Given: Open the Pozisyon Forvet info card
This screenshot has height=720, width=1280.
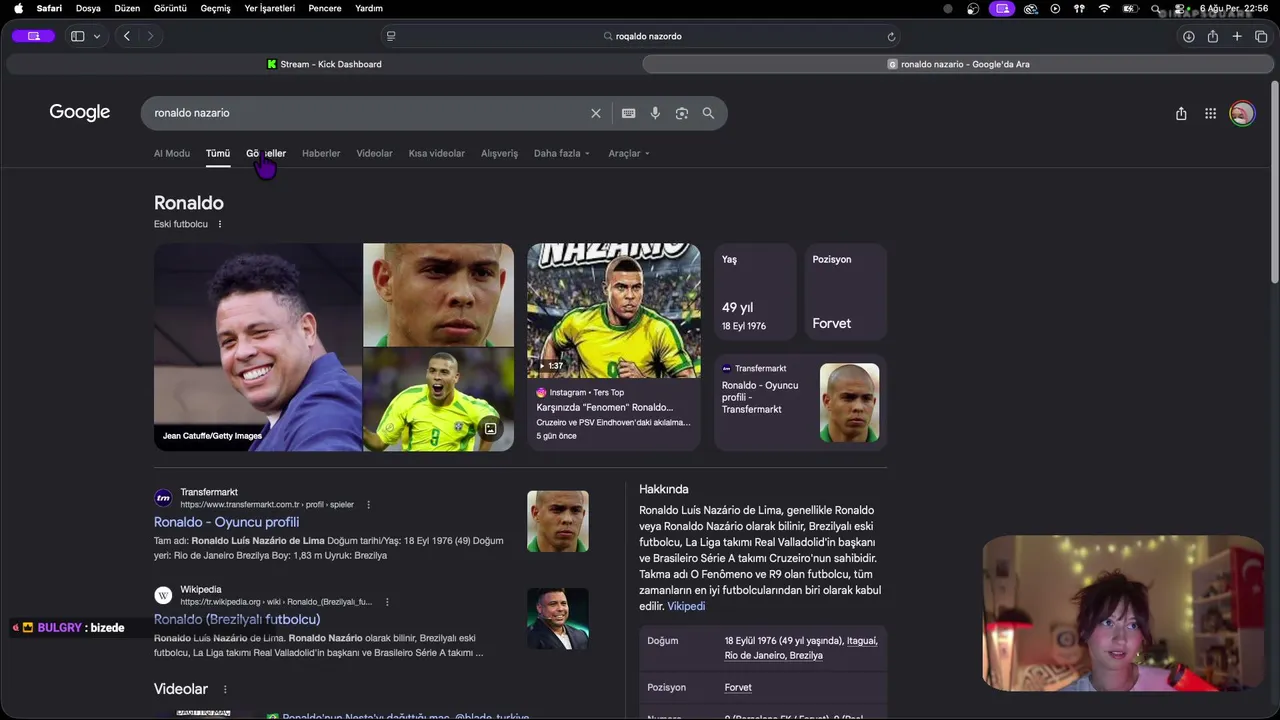Looking at the screenshot, I should (x=845, y=293).
